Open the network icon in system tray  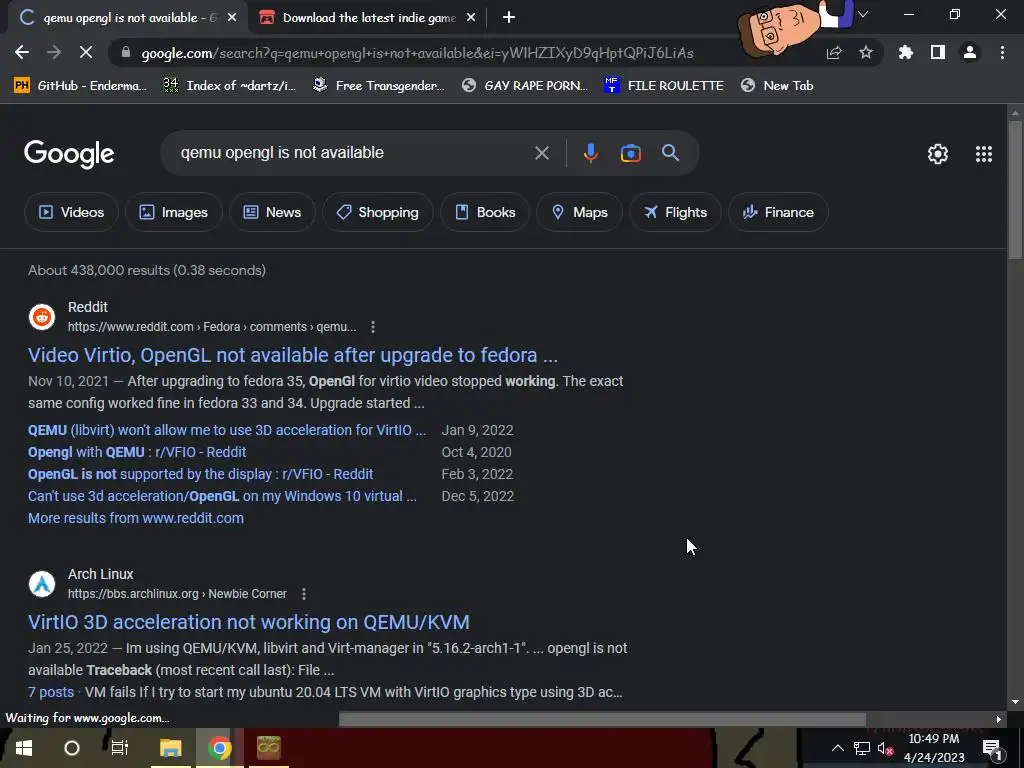(861, 748)
